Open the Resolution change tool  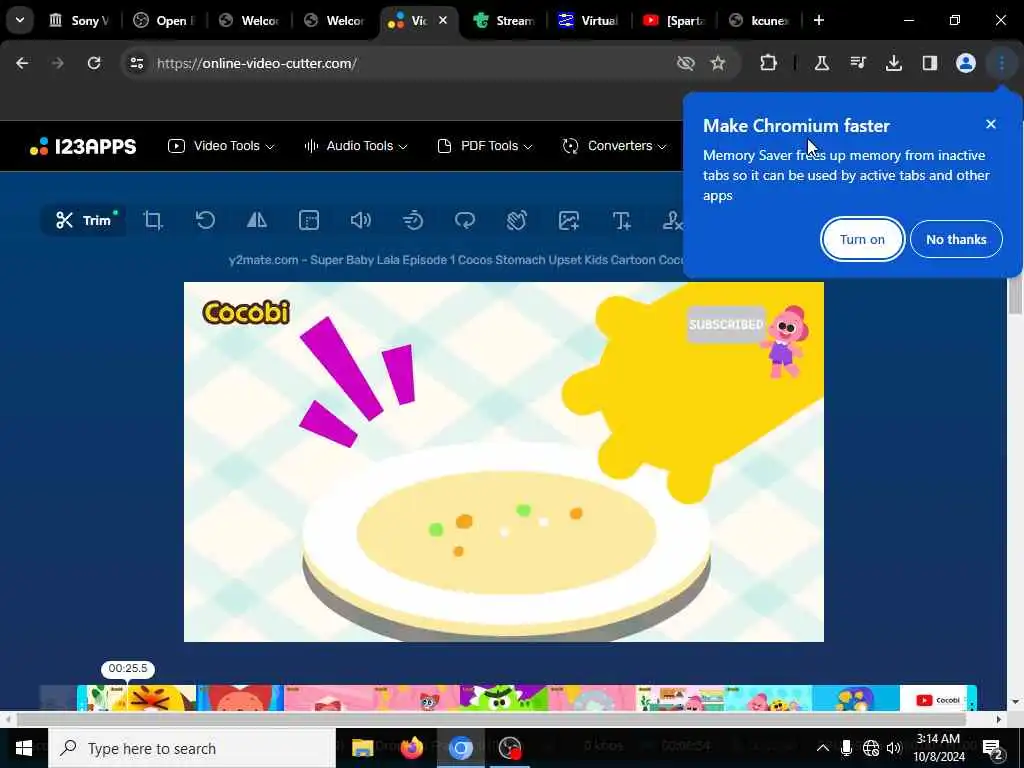(x=309, y=220)
